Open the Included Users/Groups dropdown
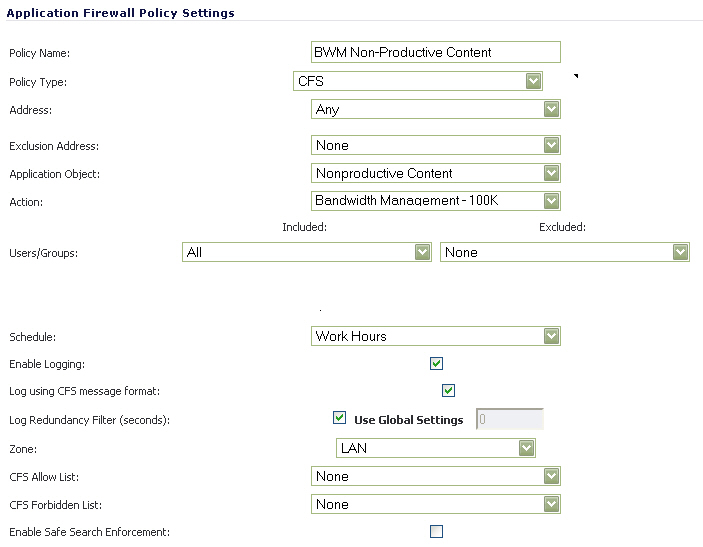This screenshot has height=547, width=703. (308, 252)
